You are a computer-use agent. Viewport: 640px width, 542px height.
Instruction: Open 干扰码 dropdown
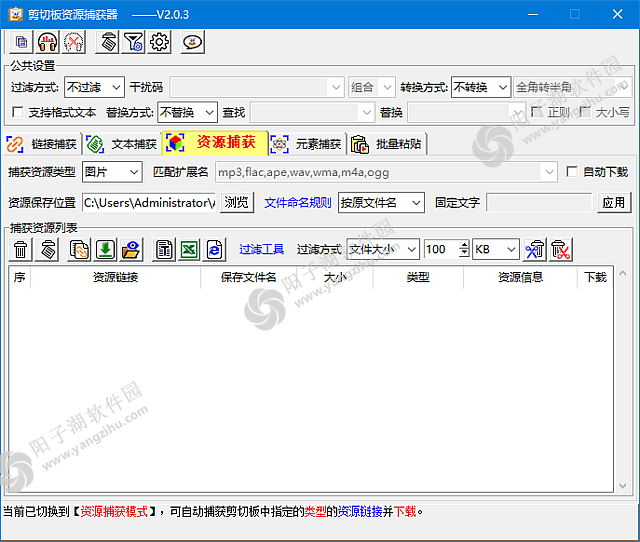click(x=256, y=87)
